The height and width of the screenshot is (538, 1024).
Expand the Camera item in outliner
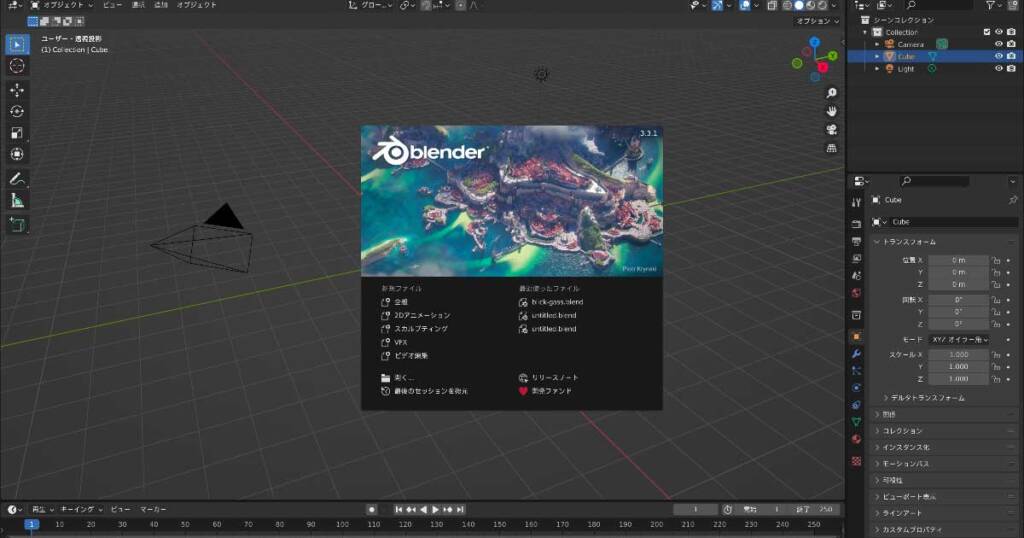pyautogui.click(x=877, y=44)
